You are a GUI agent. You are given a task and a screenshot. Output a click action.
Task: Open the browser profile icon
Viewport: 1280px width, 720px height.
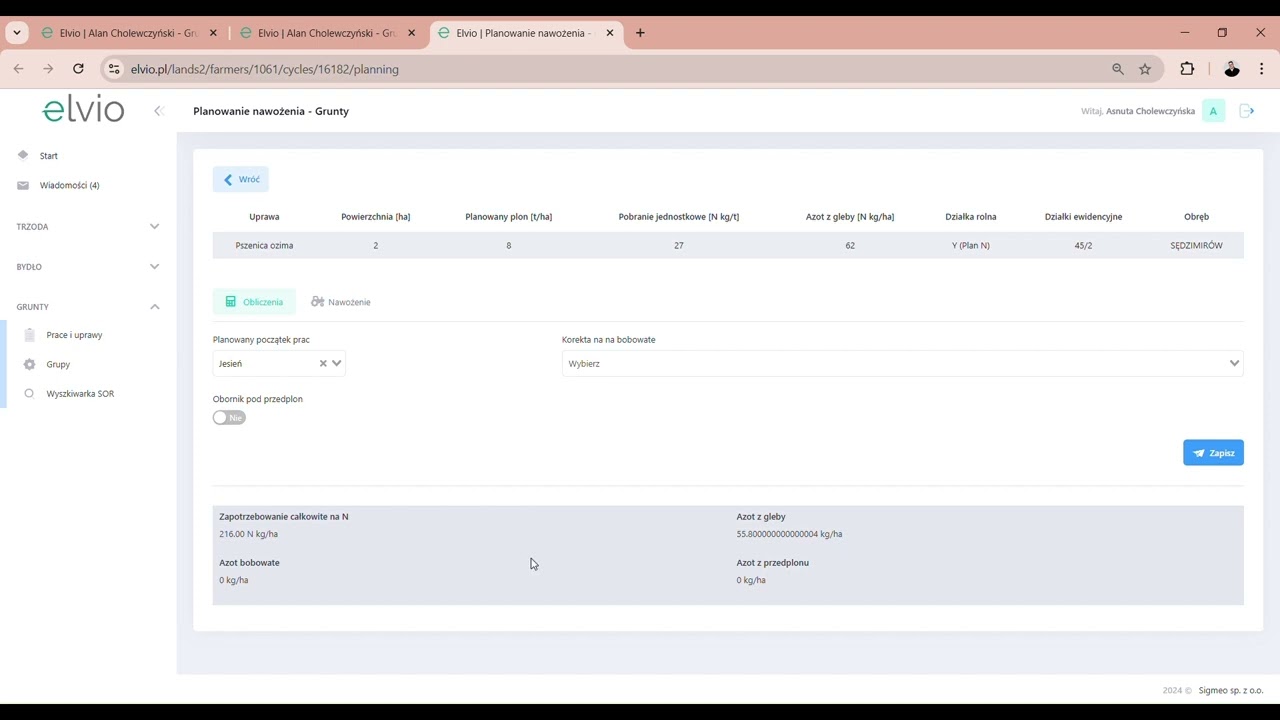(x=1232, y=69)
